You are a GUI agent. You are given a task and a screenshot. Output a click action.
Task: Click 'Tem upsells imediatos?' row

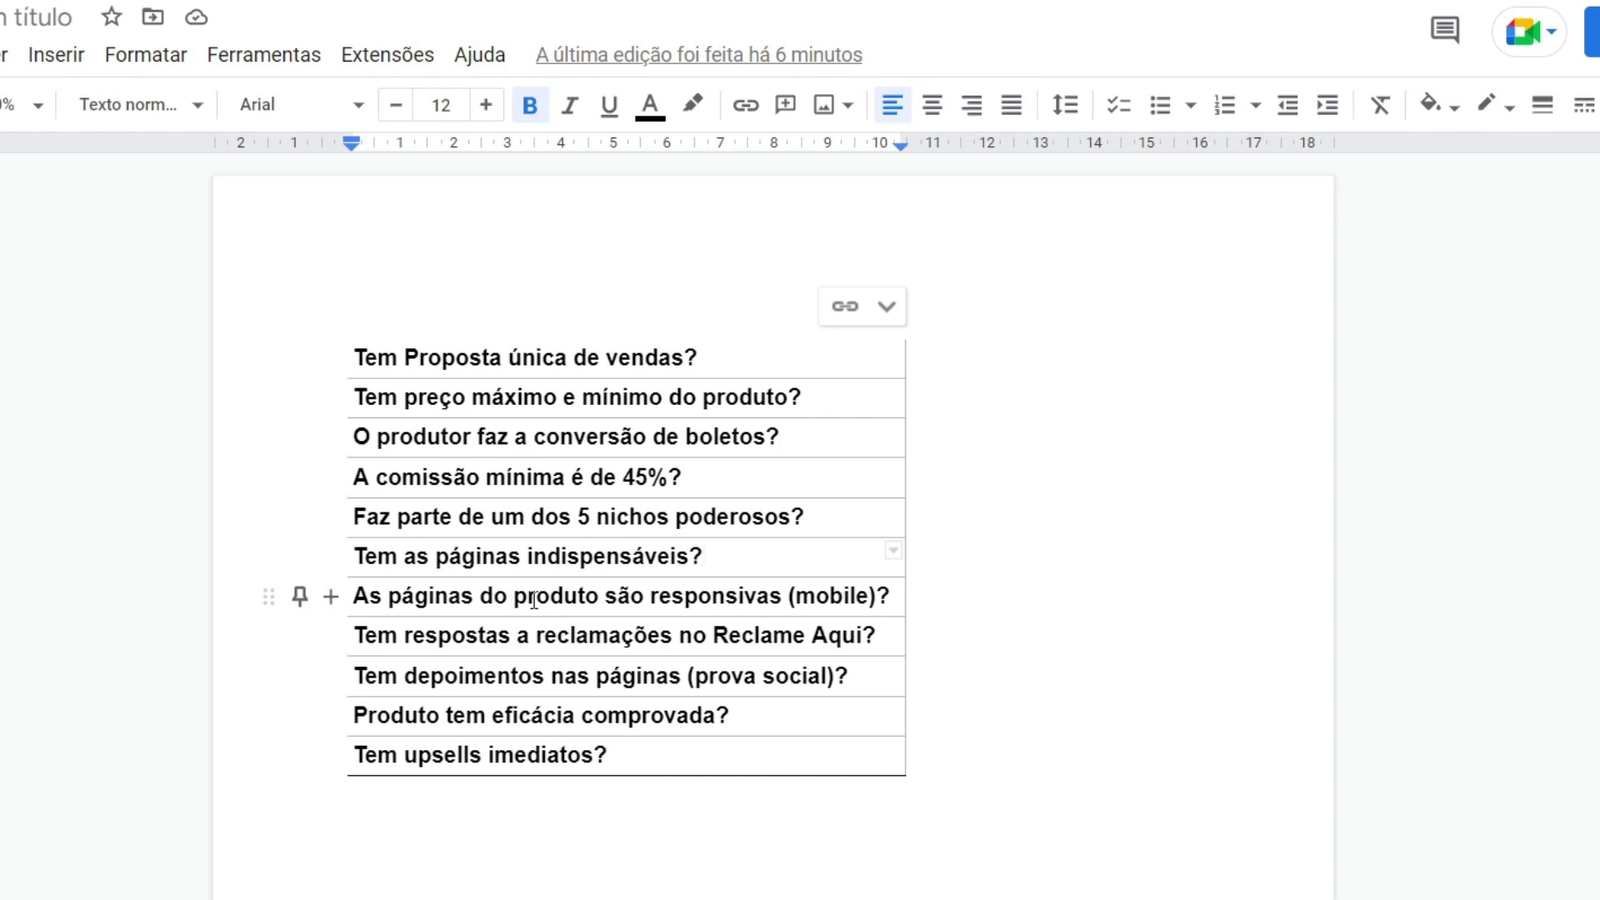tap(626, 756)
